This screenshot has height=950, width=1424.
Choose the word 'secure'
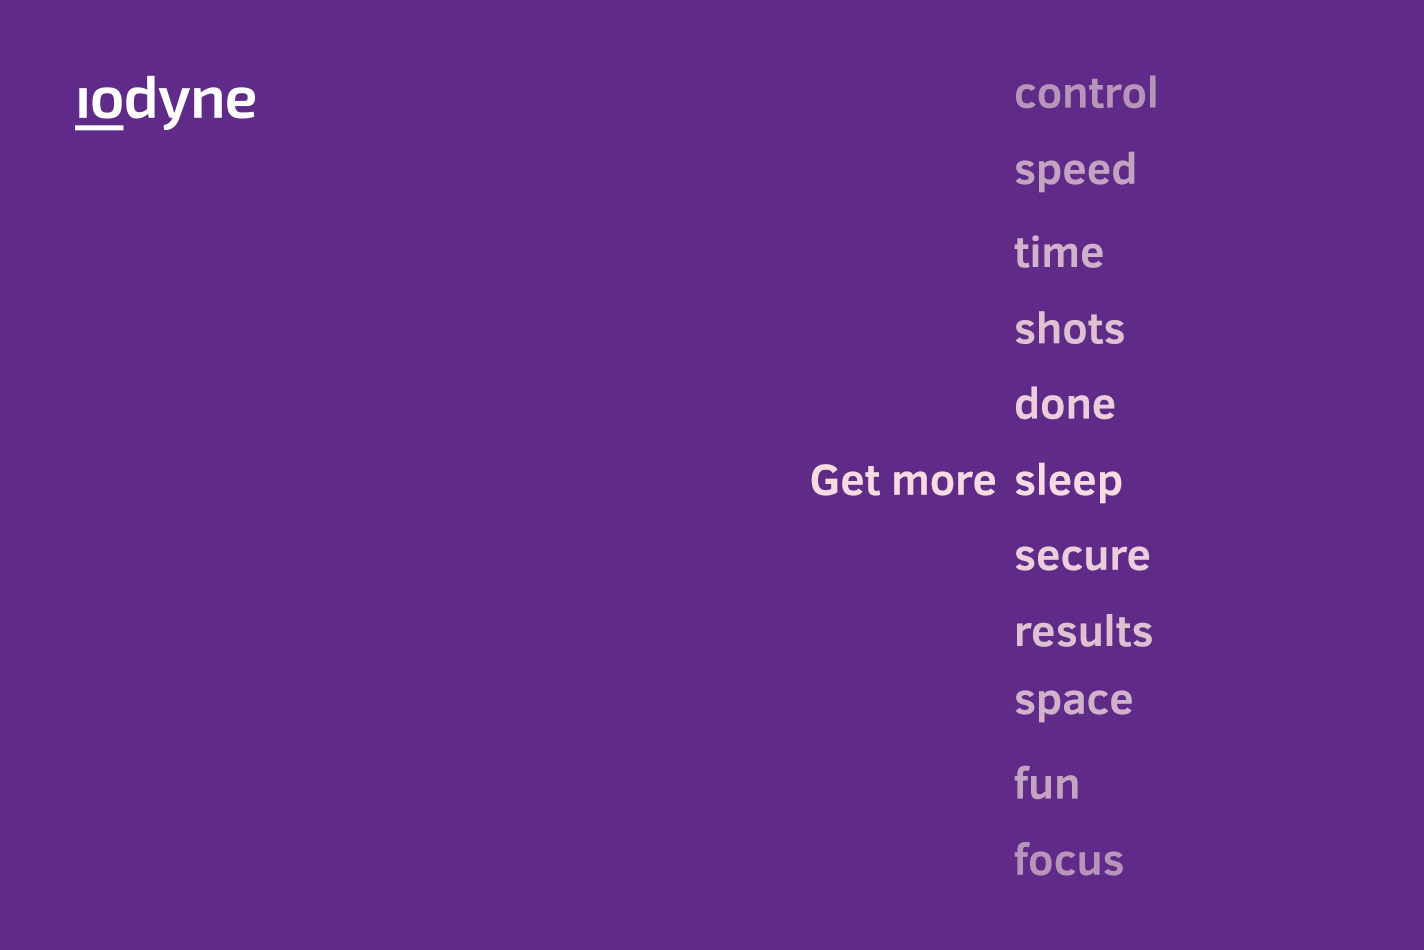pyautogui.click(x=1082, y=556)
